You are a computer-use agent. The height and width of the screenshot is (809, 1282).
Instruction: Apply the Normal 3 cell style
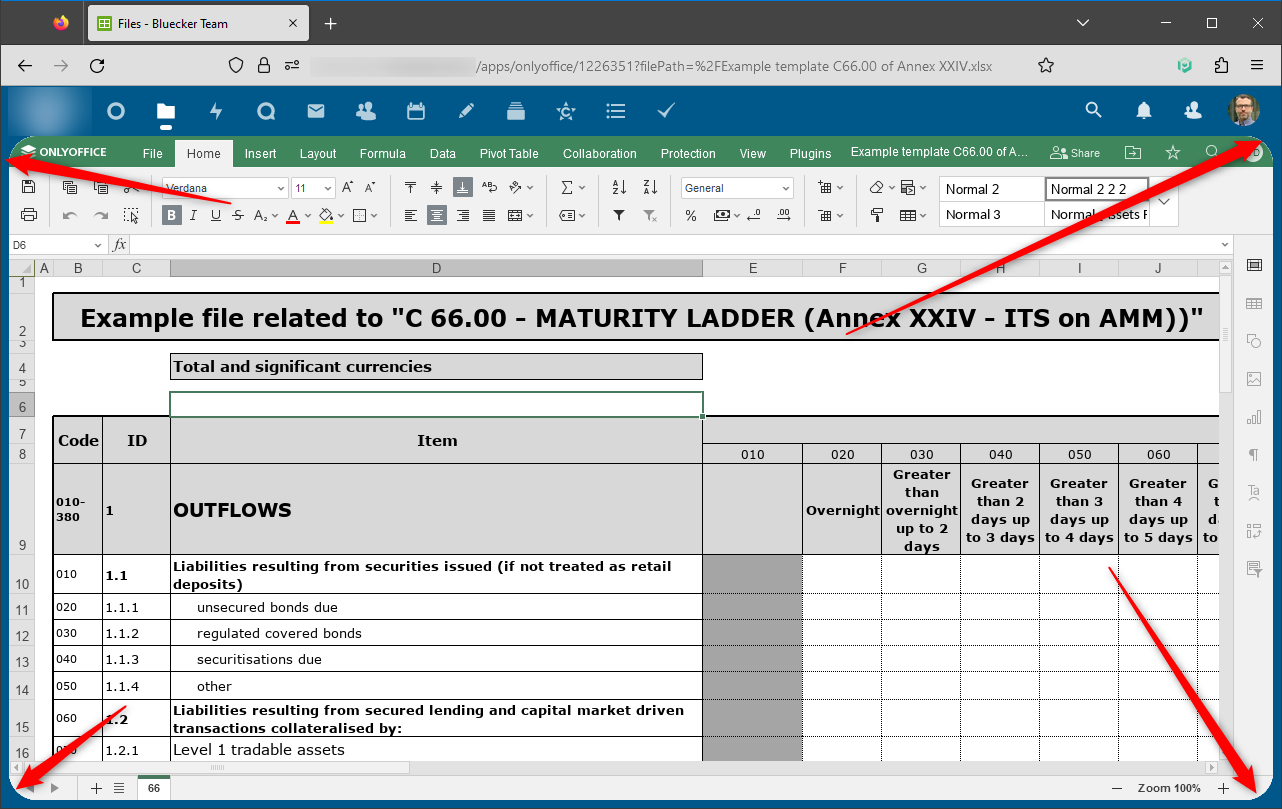pos(991,214)
